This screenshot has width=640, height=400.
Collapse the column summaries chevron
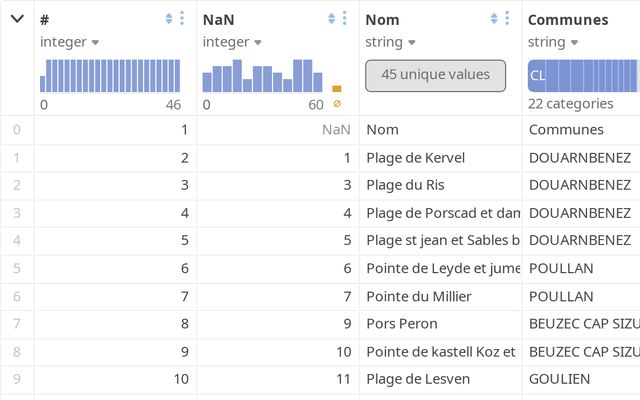click(17, 19)
